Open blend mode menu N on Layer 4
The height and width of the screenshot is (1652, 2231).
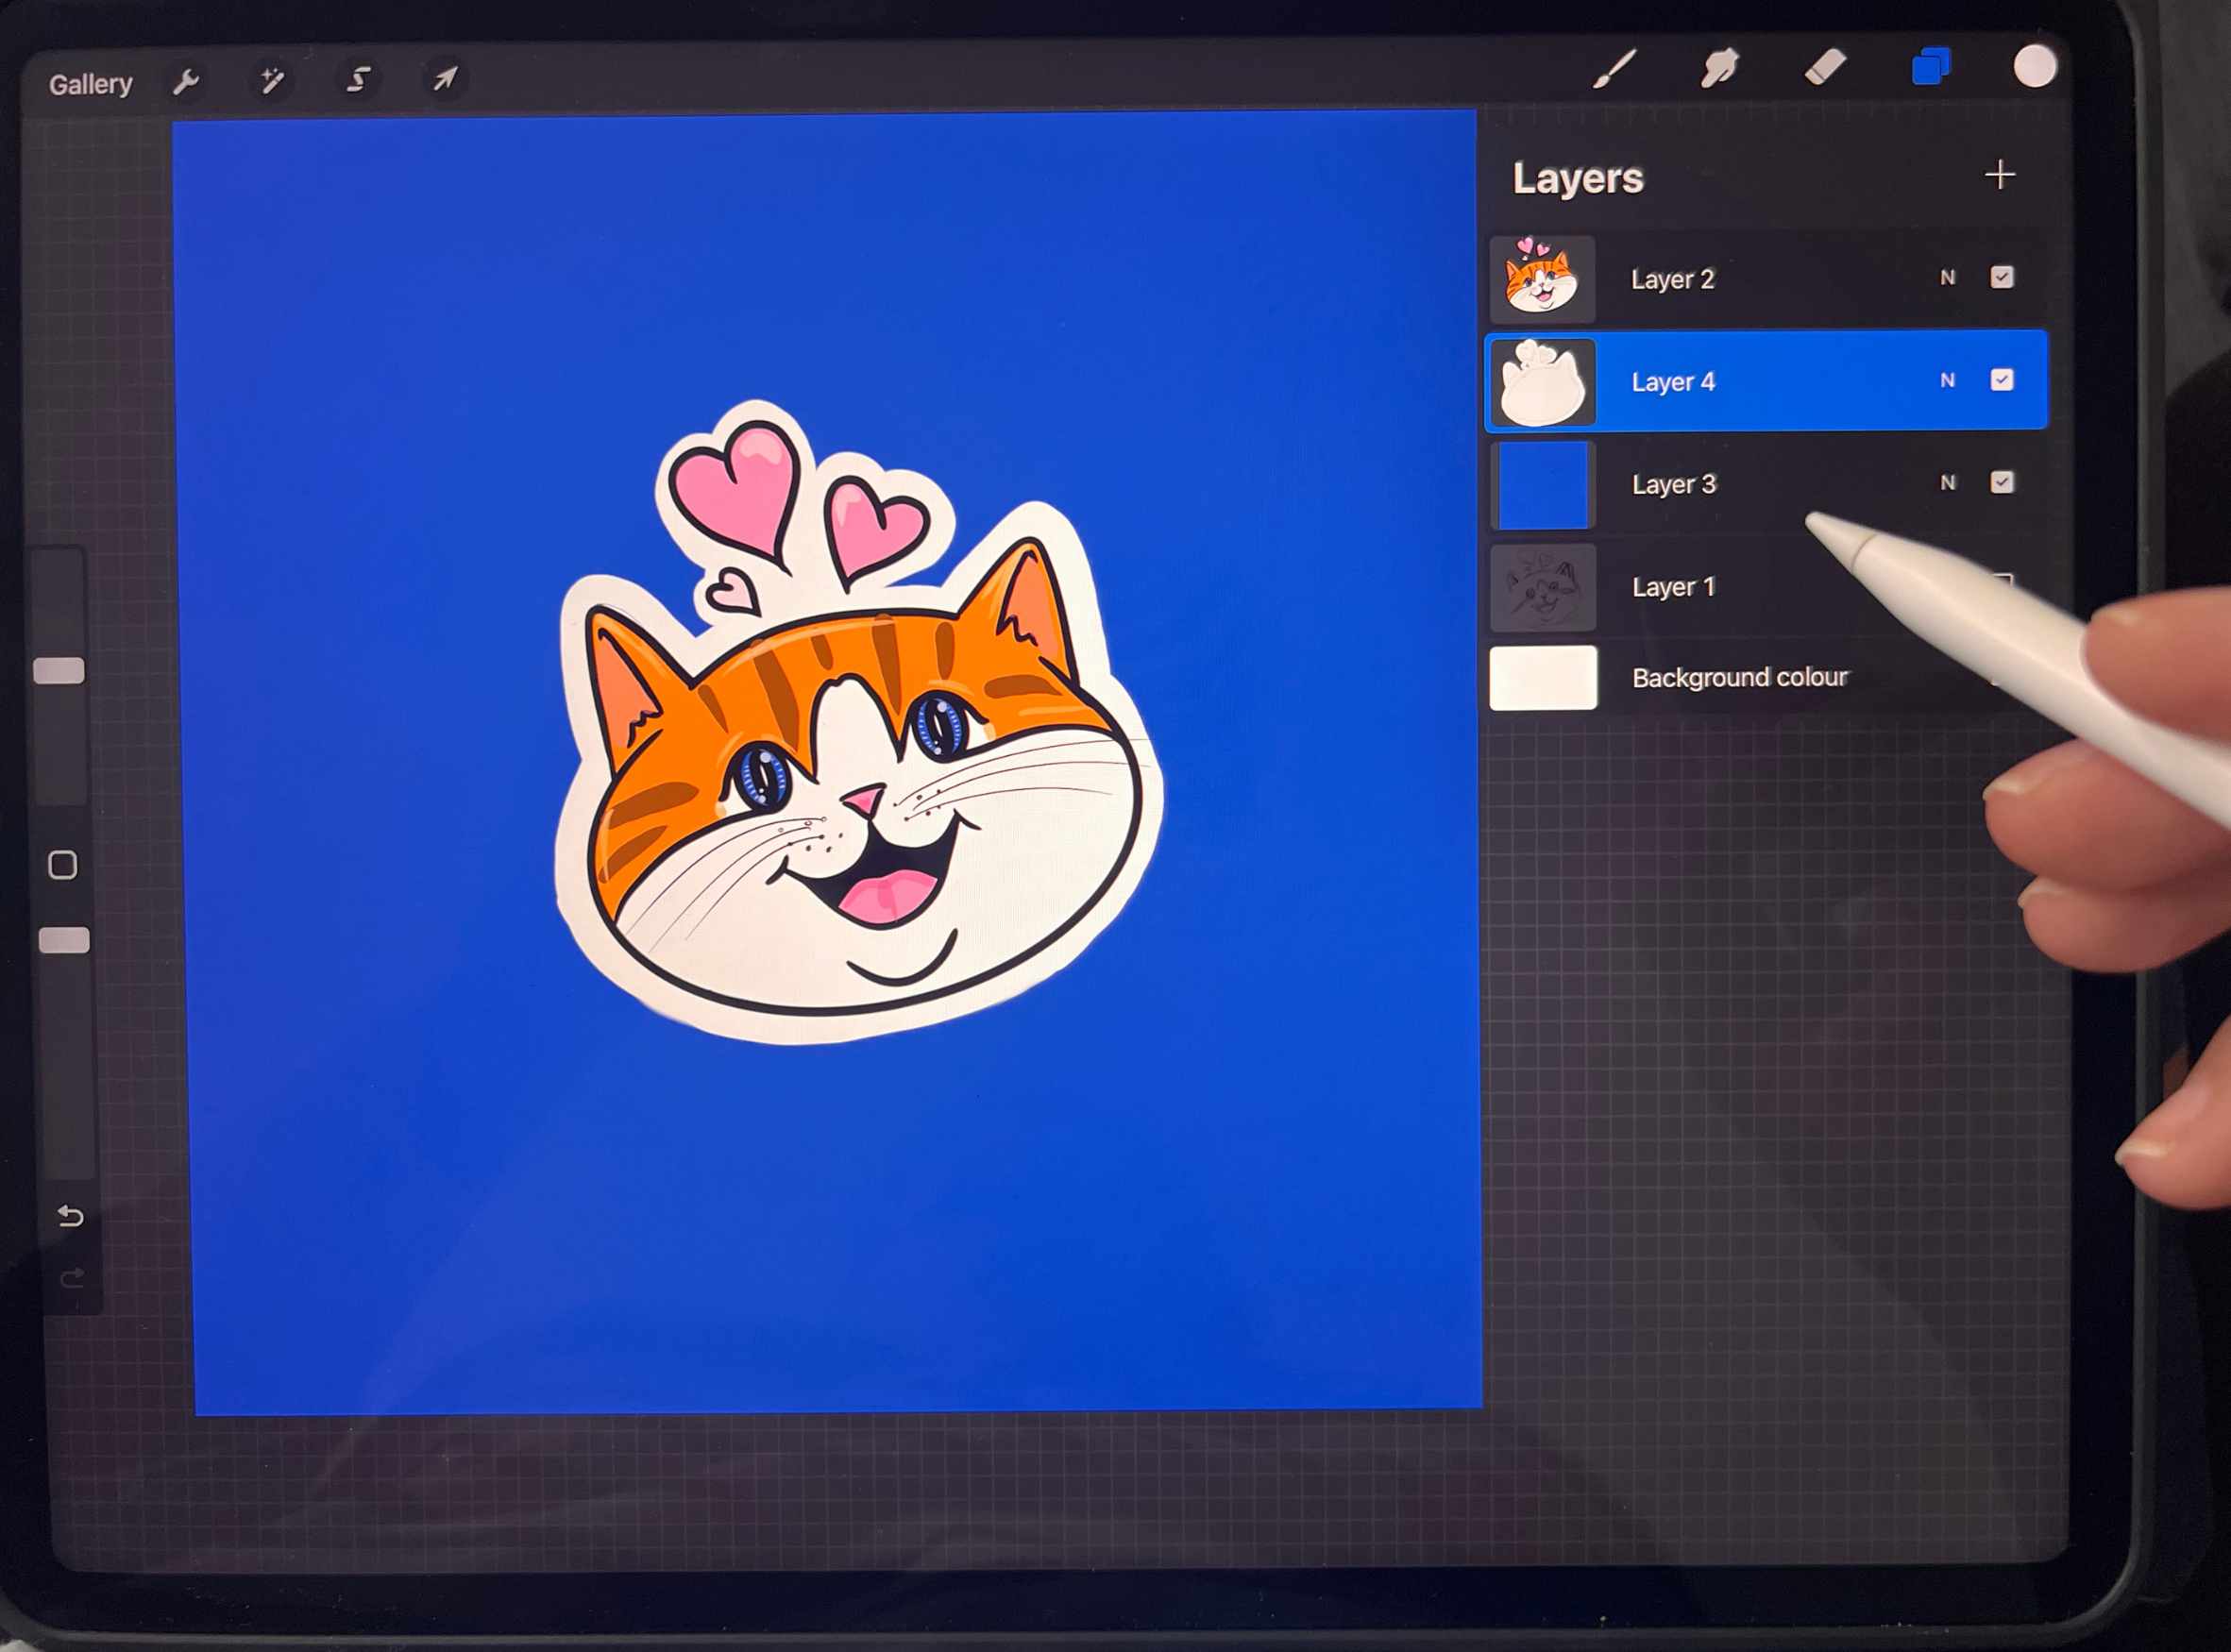pos(1947,381)
